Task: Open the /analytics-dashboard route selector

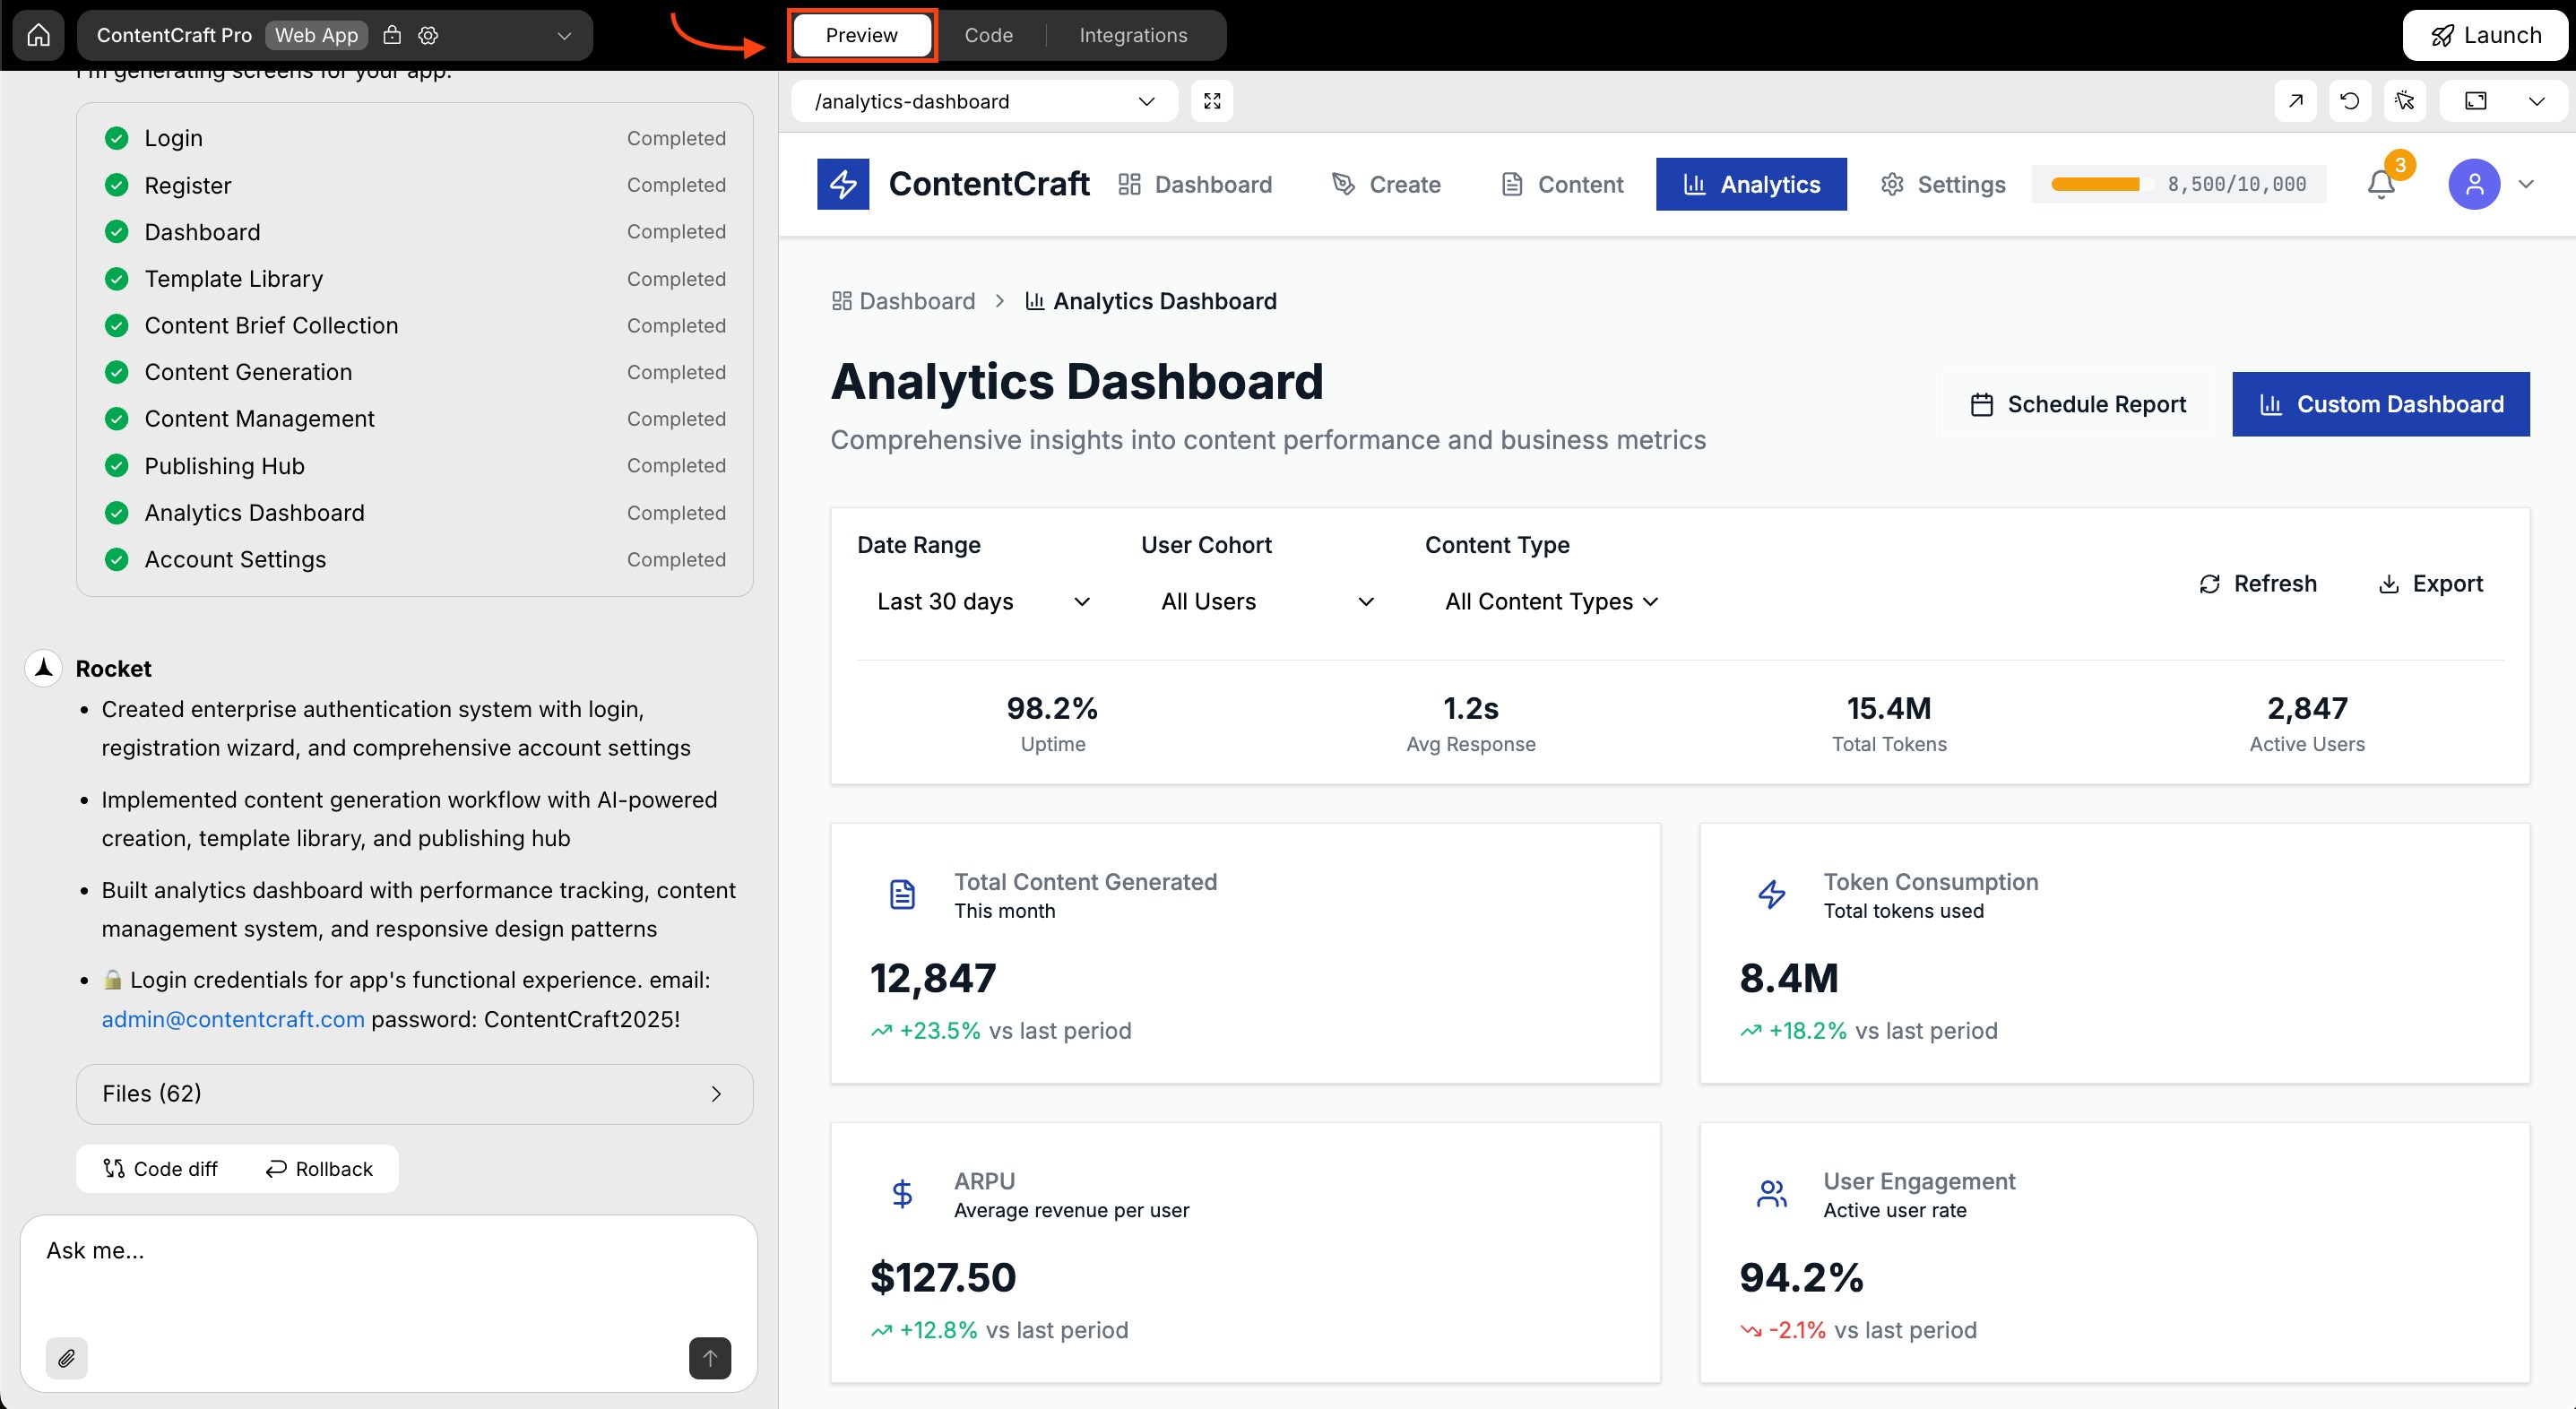Action: (983, 100)
